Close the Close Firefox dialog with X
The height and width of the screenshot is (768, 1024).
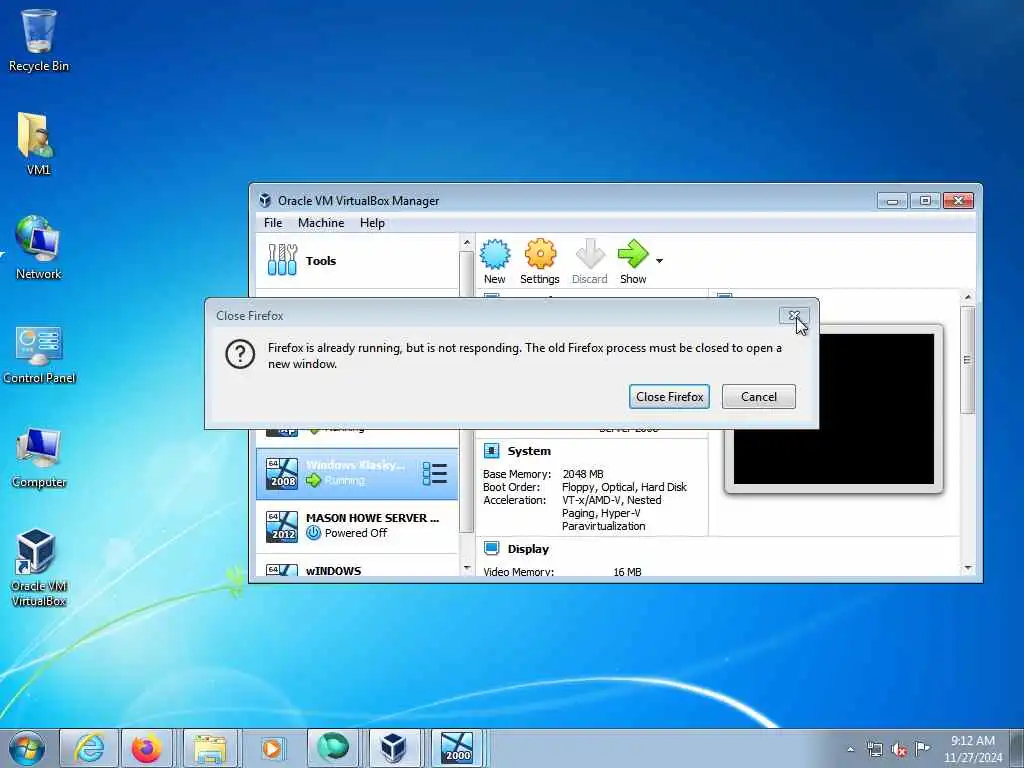(x=794, y=316)
